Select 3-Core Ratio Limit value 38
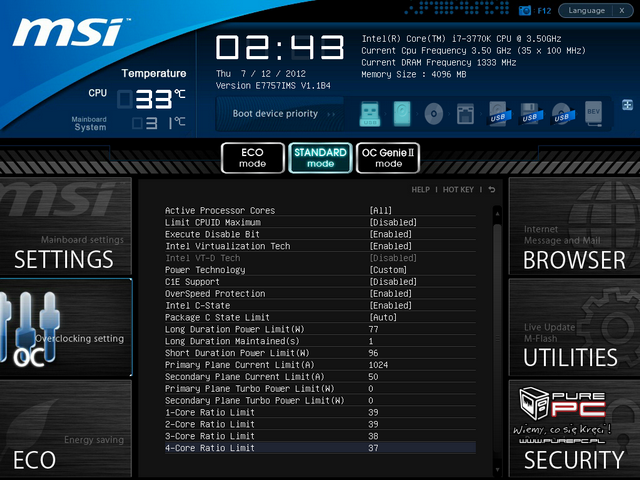640x480 pixels. (x=373, y=436)
